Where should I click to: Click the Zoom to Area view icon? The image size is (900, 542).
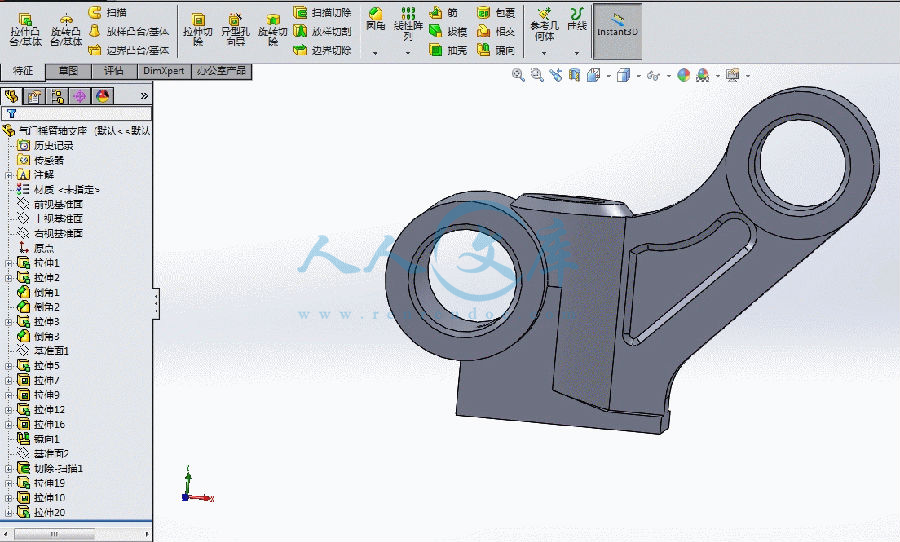pyautogui.click(x=537, y=75)
